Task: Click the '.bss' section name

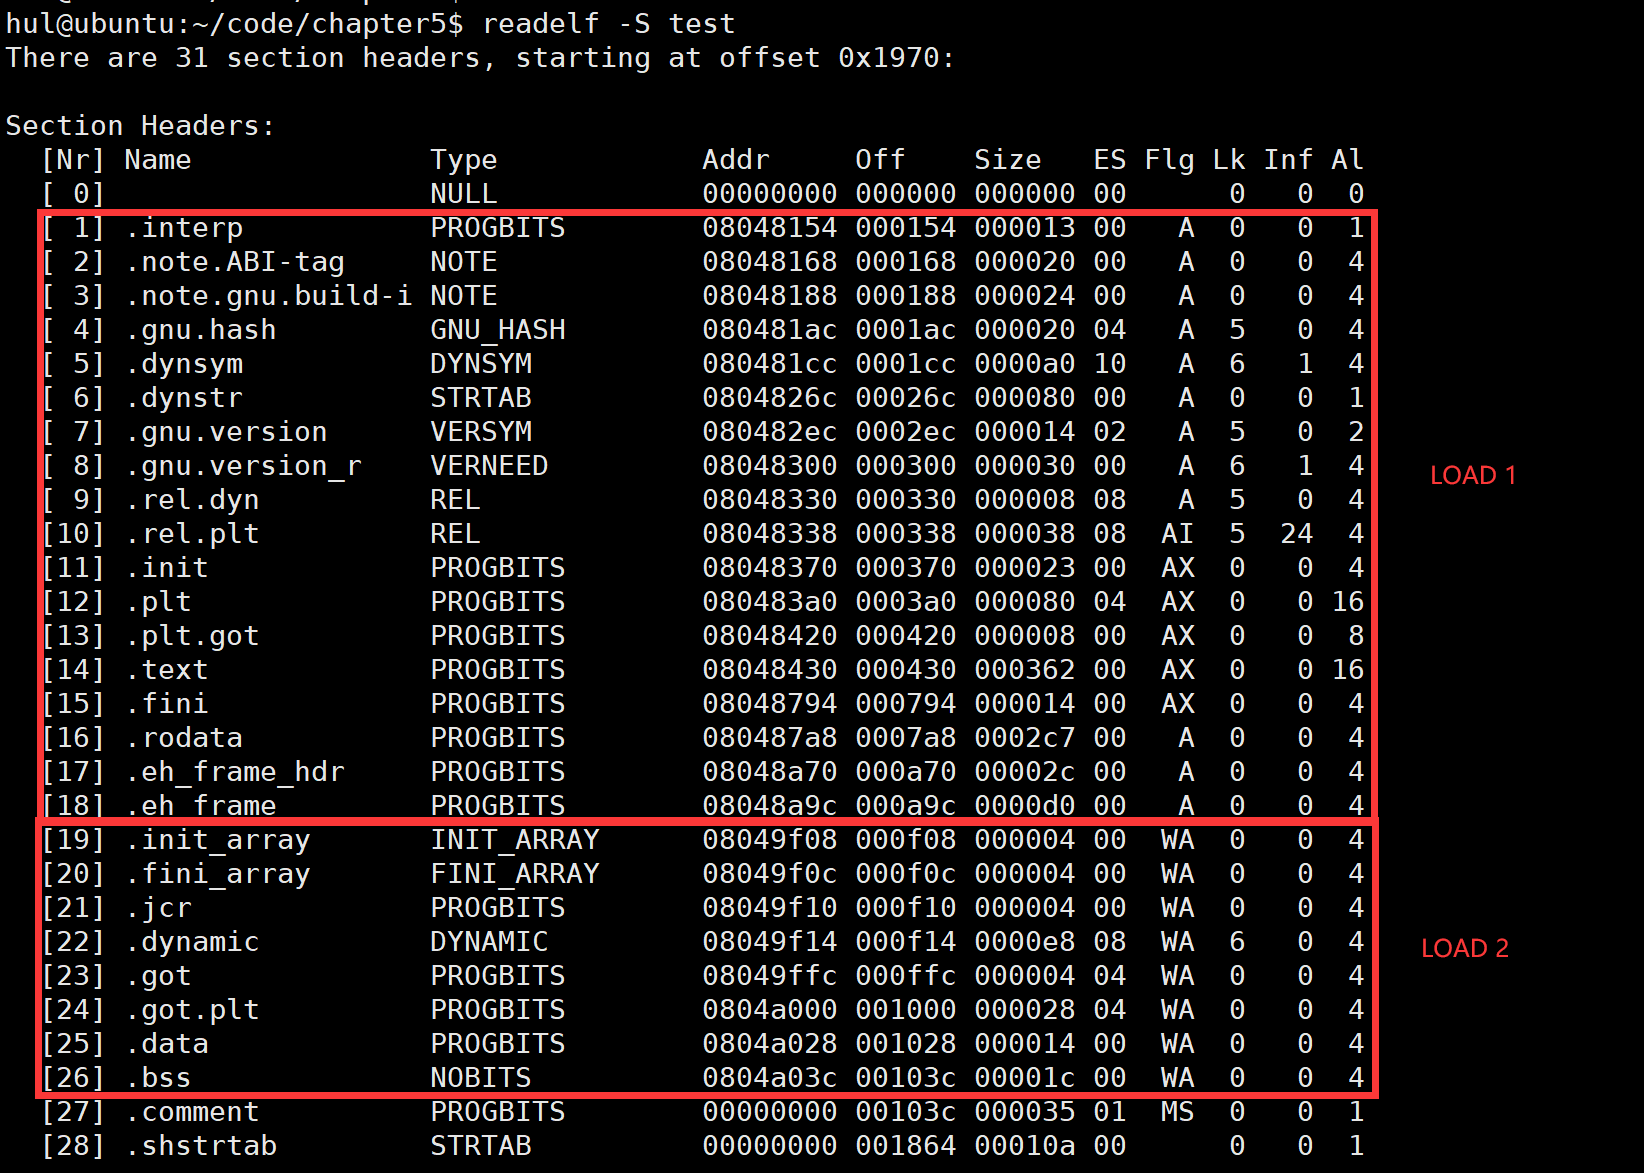Action: [158, 1078]
